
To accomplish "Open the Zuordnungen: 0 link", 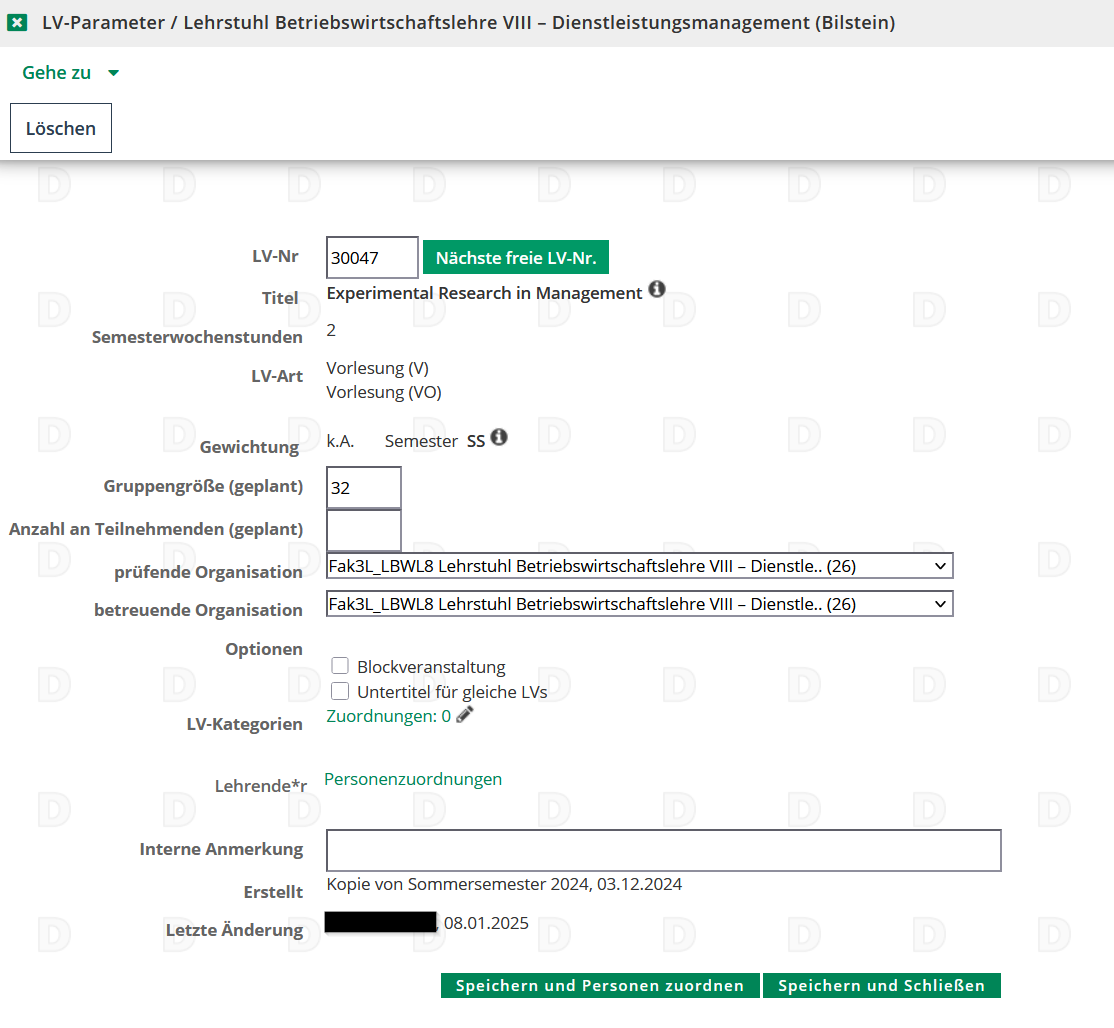I will pos(388,716).
